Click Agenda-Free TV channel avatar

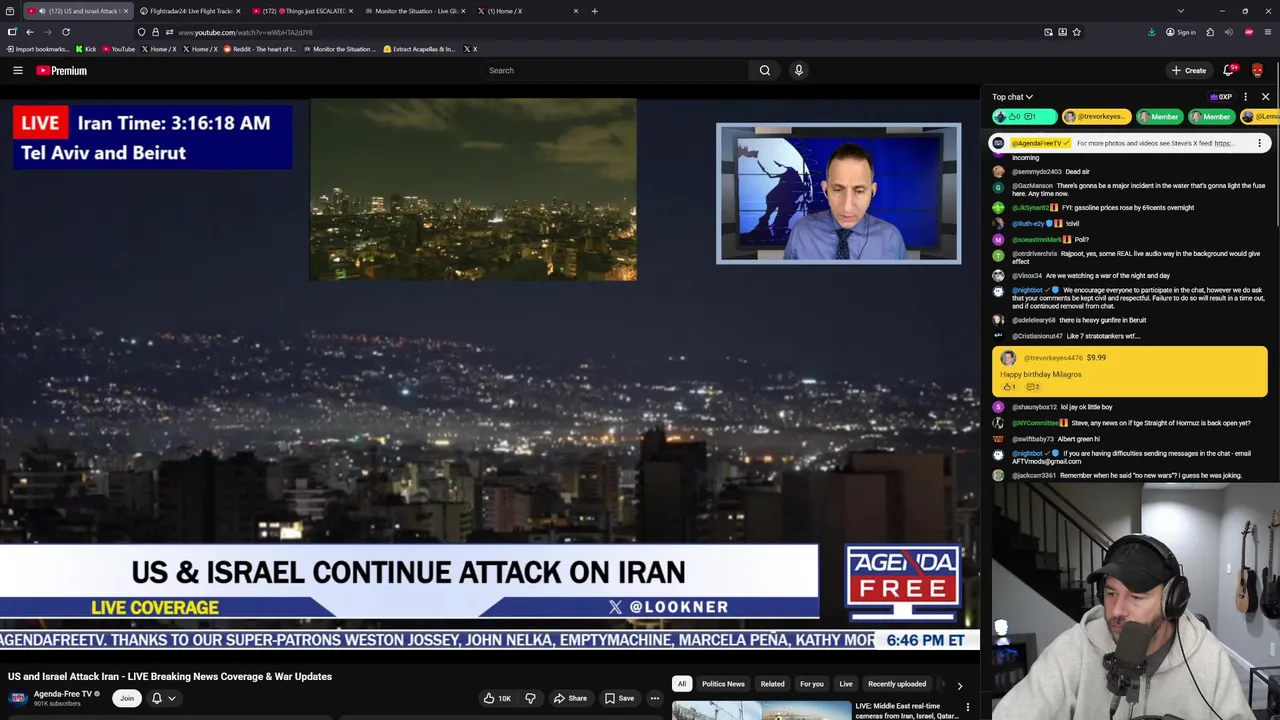click(x=18, y=698)
